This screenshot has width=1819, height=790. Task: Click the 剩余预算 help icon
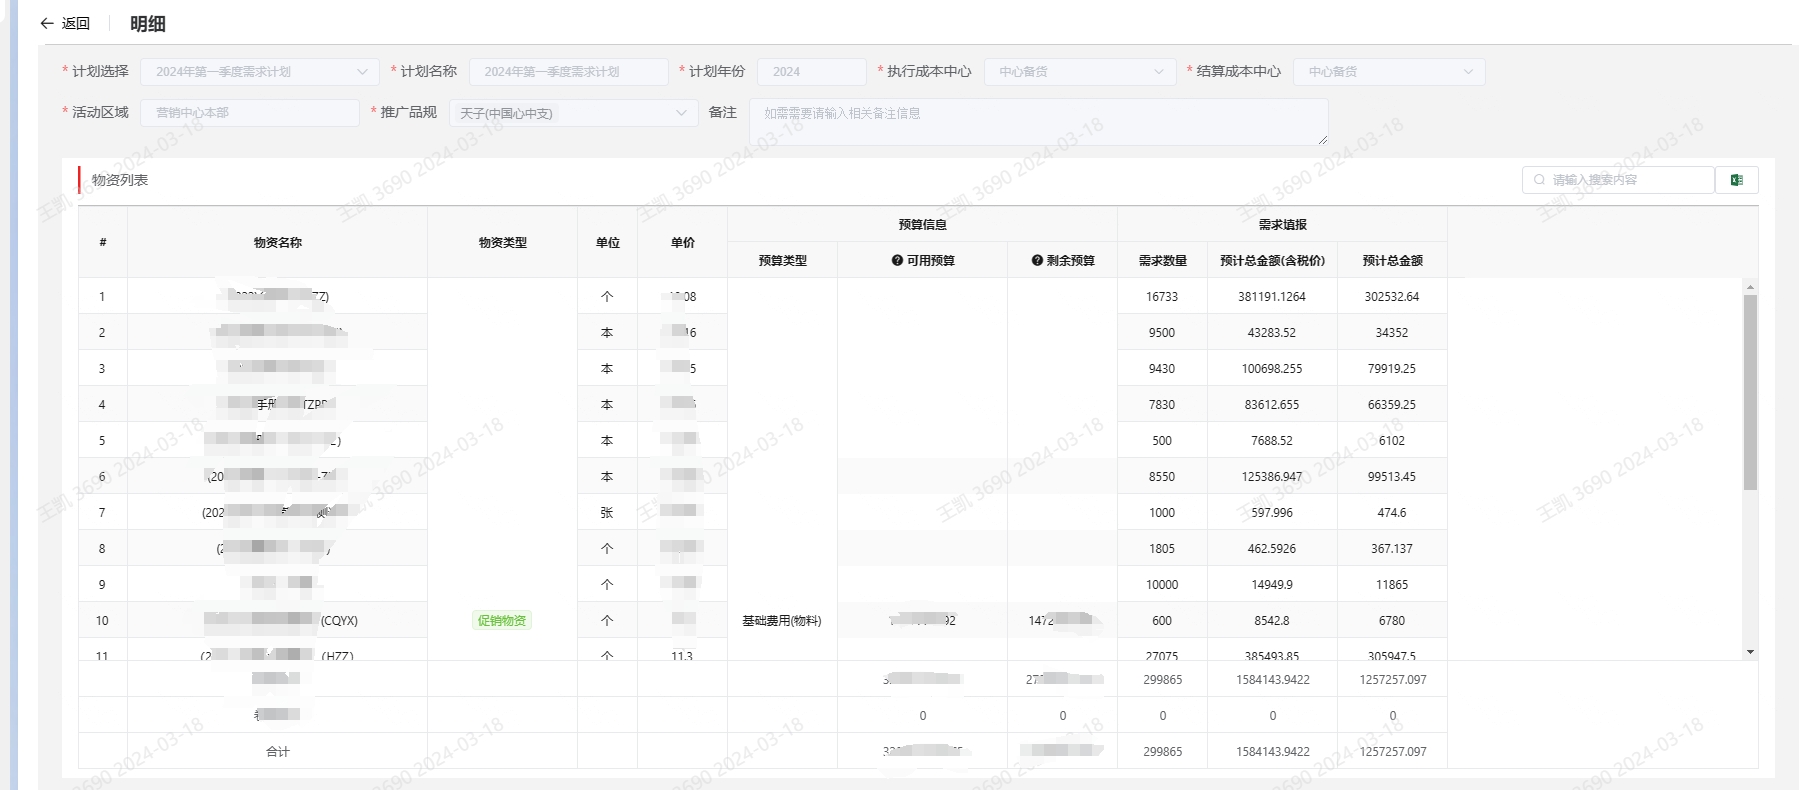(1037, 261)
